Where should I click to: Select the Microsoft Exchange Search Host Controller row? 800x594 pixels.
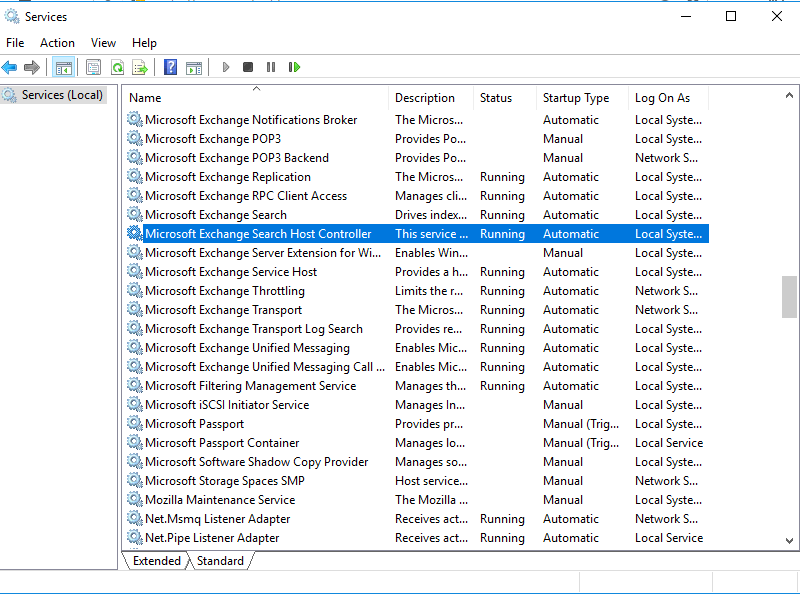click(417, 234)
